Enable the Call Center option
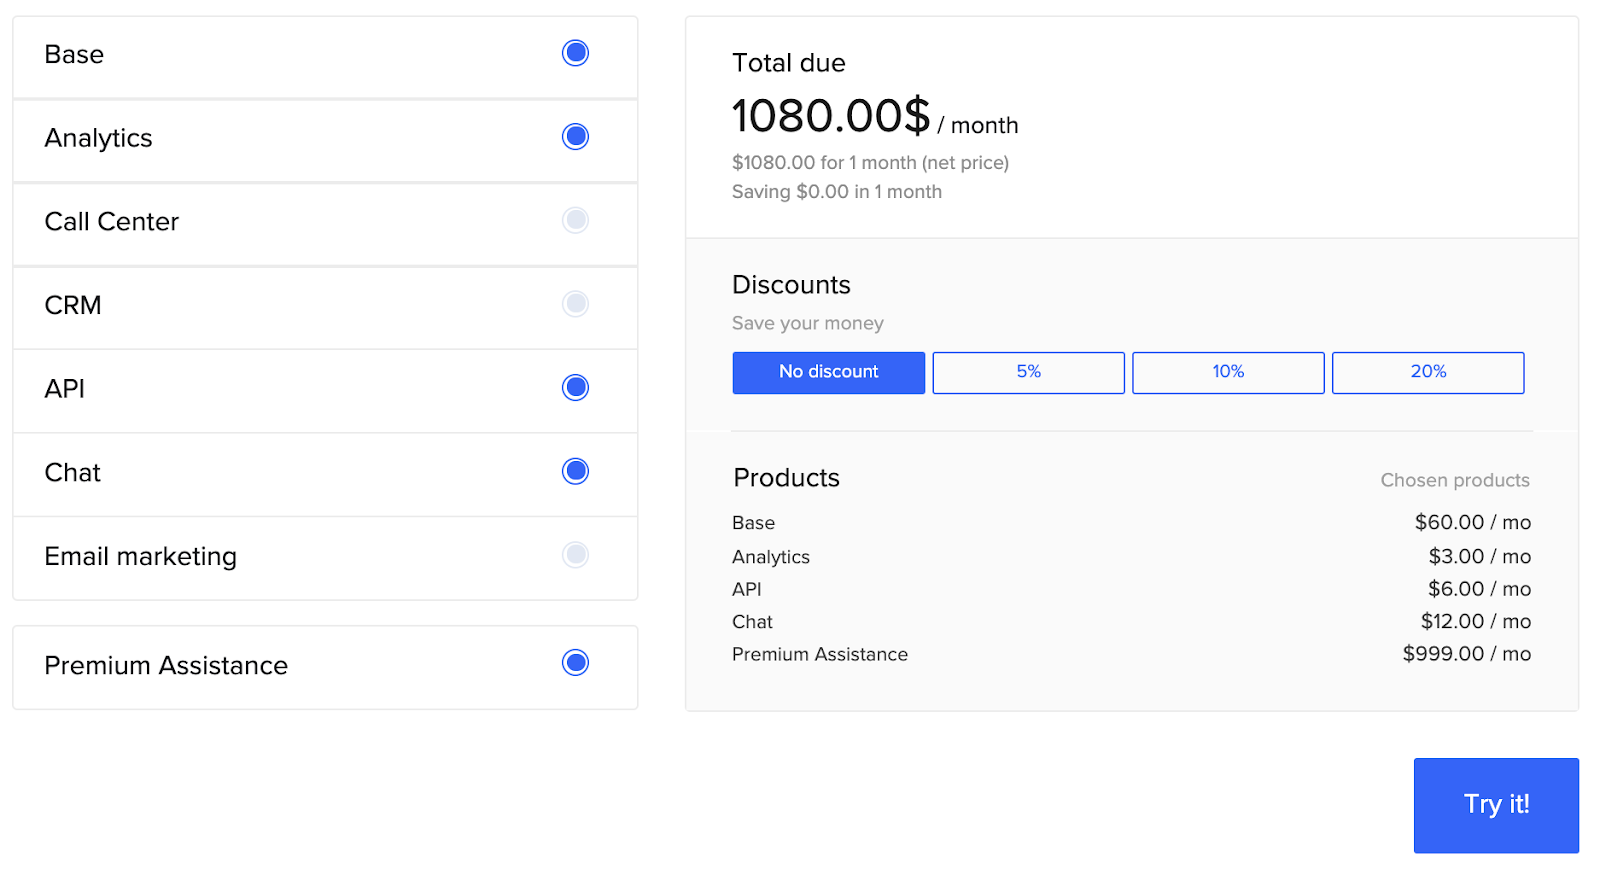 [x=575, y=220]
